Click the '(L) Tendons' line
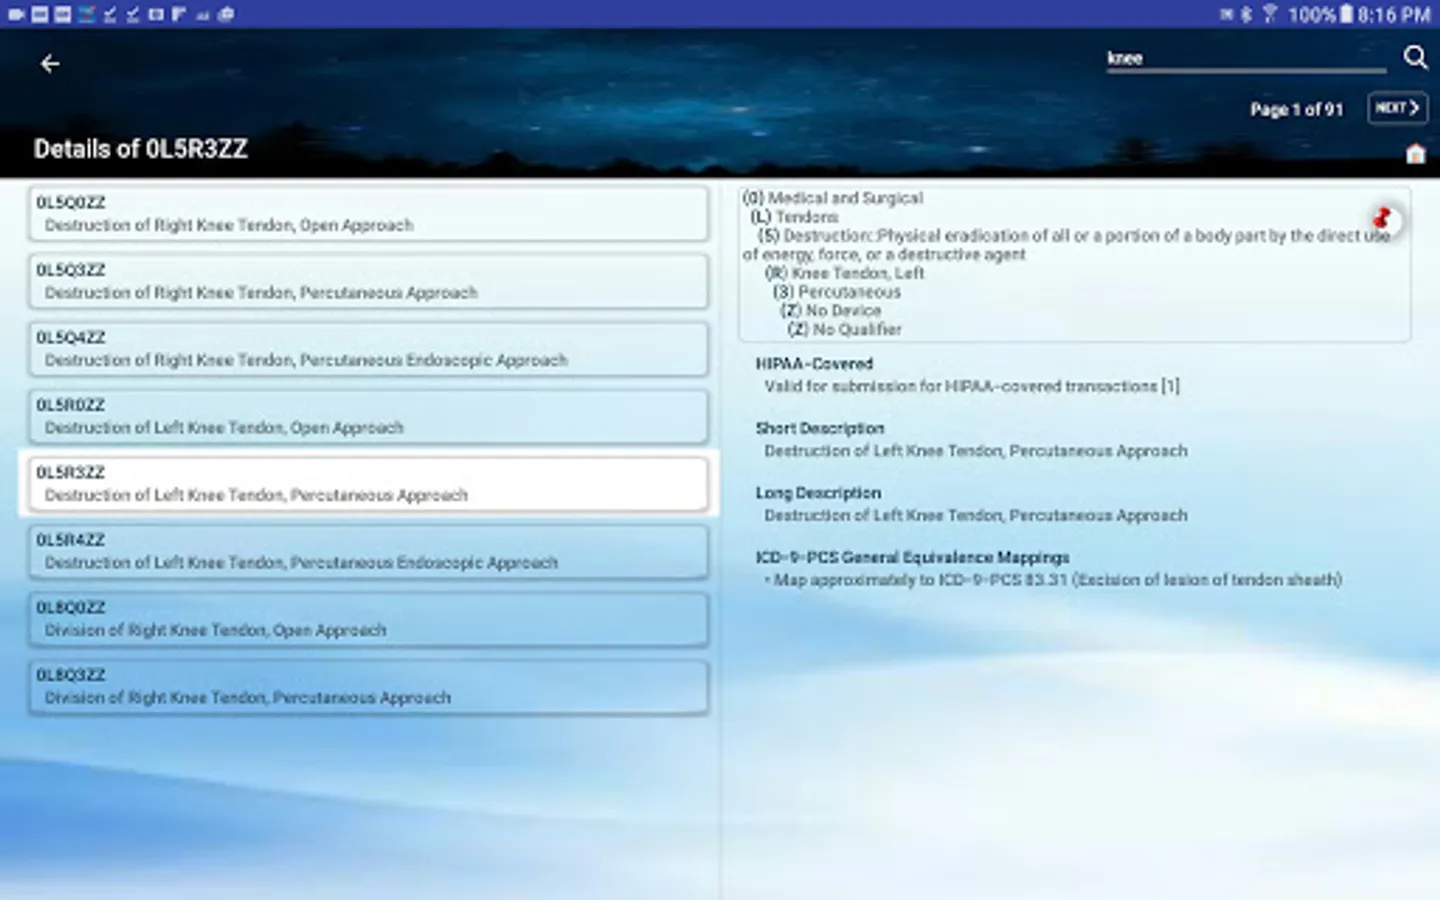The width and height of the screenshot is (1440, 900). click(x=794, y=217)
